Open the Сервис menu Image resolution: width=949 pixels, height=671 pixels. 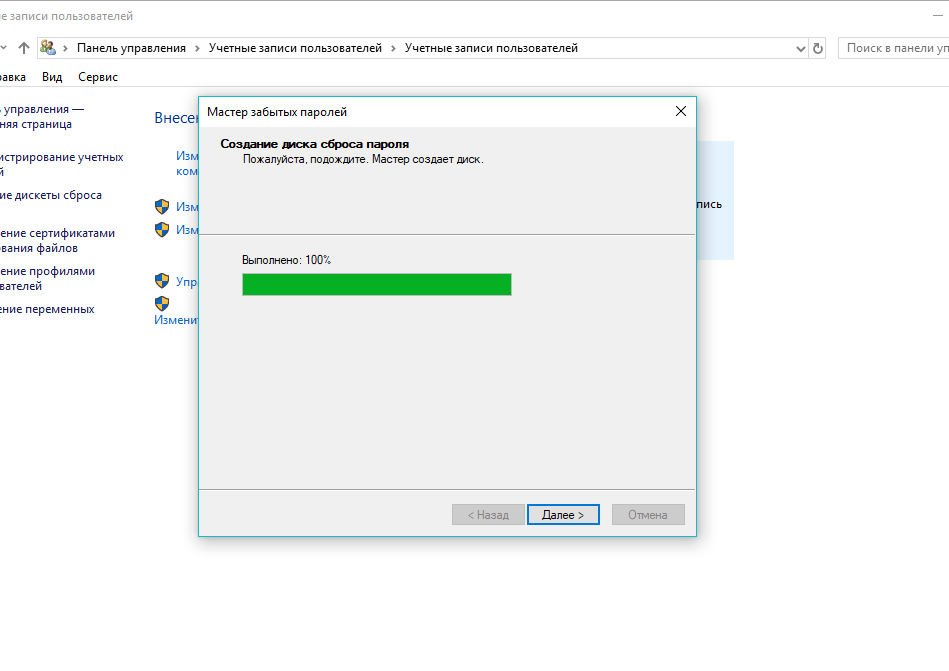click(x=98, y=77)
